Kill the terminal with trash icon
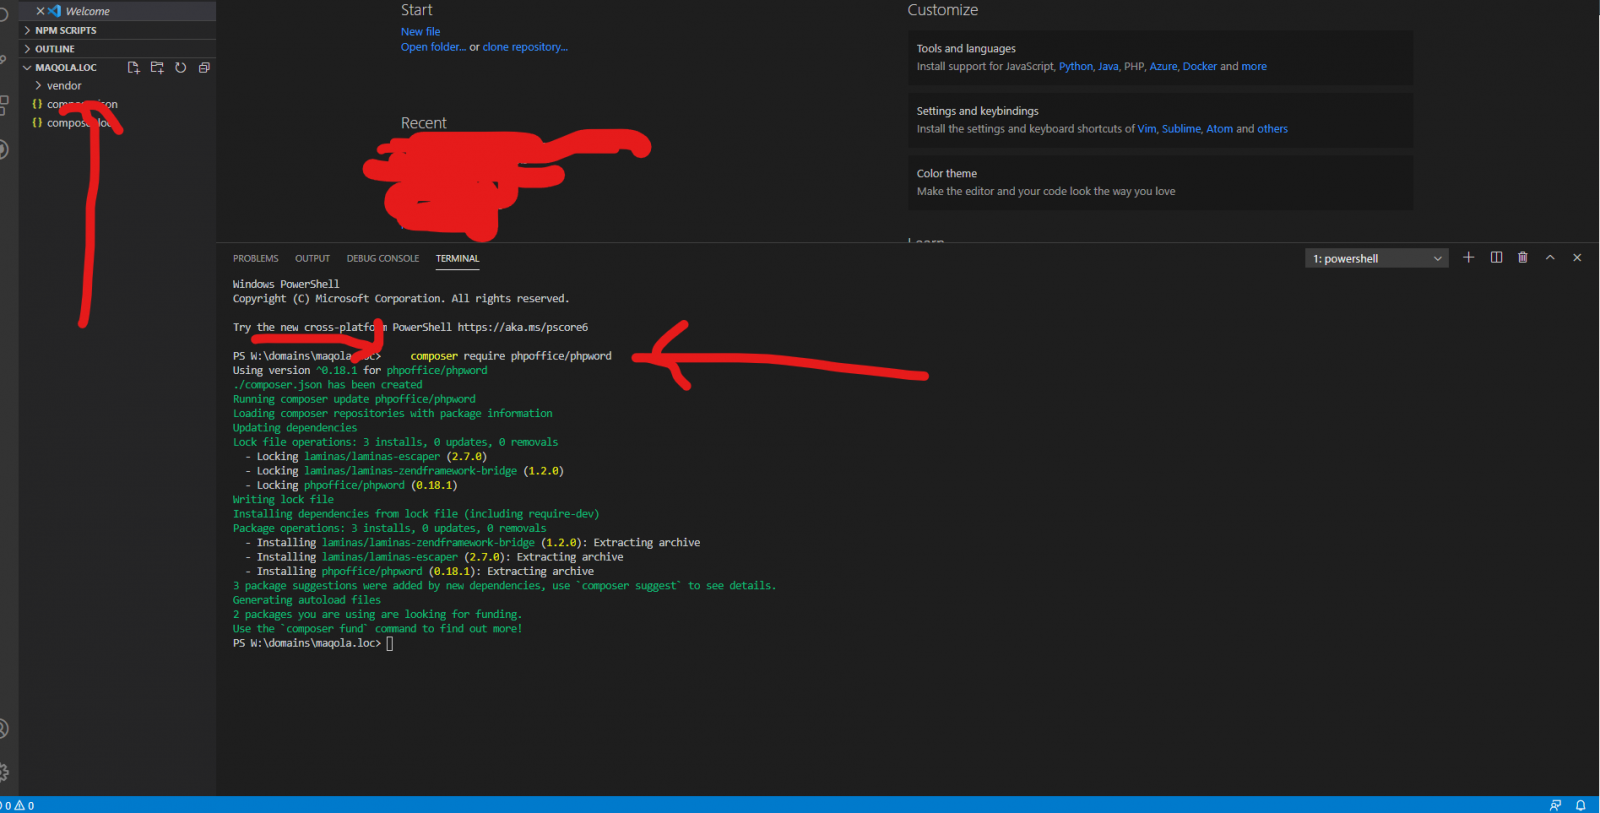 [1523, 258]
